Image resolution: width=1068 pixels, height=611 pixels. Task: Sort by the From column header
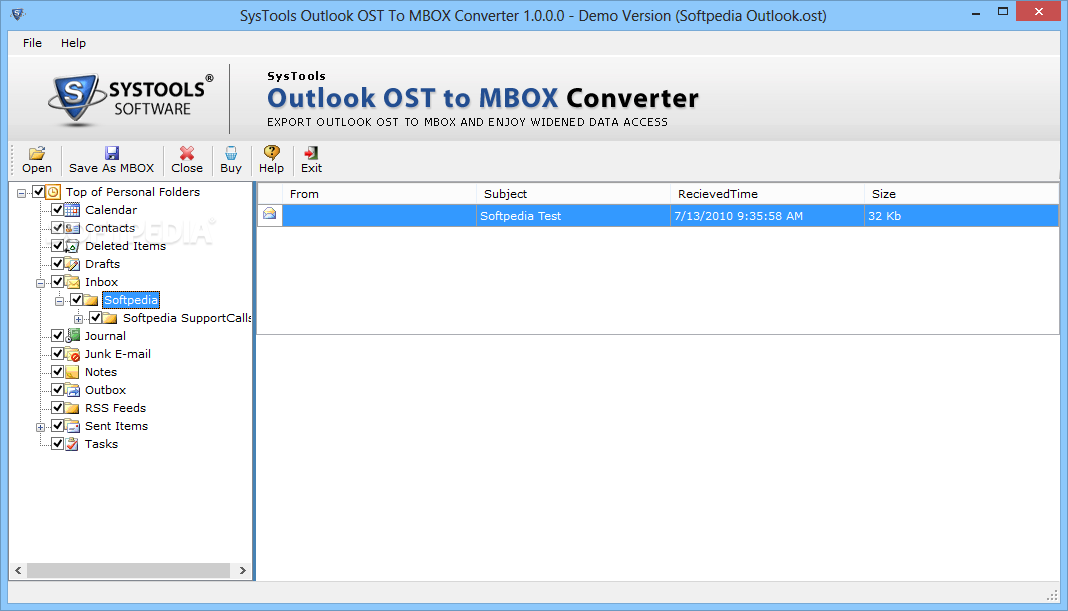pos(379,194)
